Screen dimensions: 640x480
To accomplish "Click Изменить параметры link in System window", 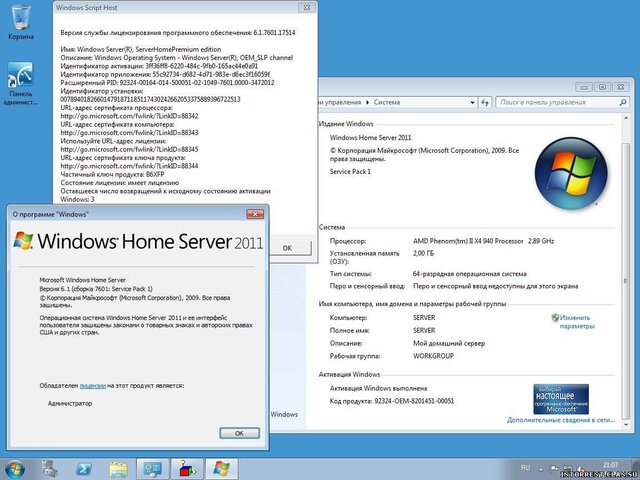I will point(577,322).
